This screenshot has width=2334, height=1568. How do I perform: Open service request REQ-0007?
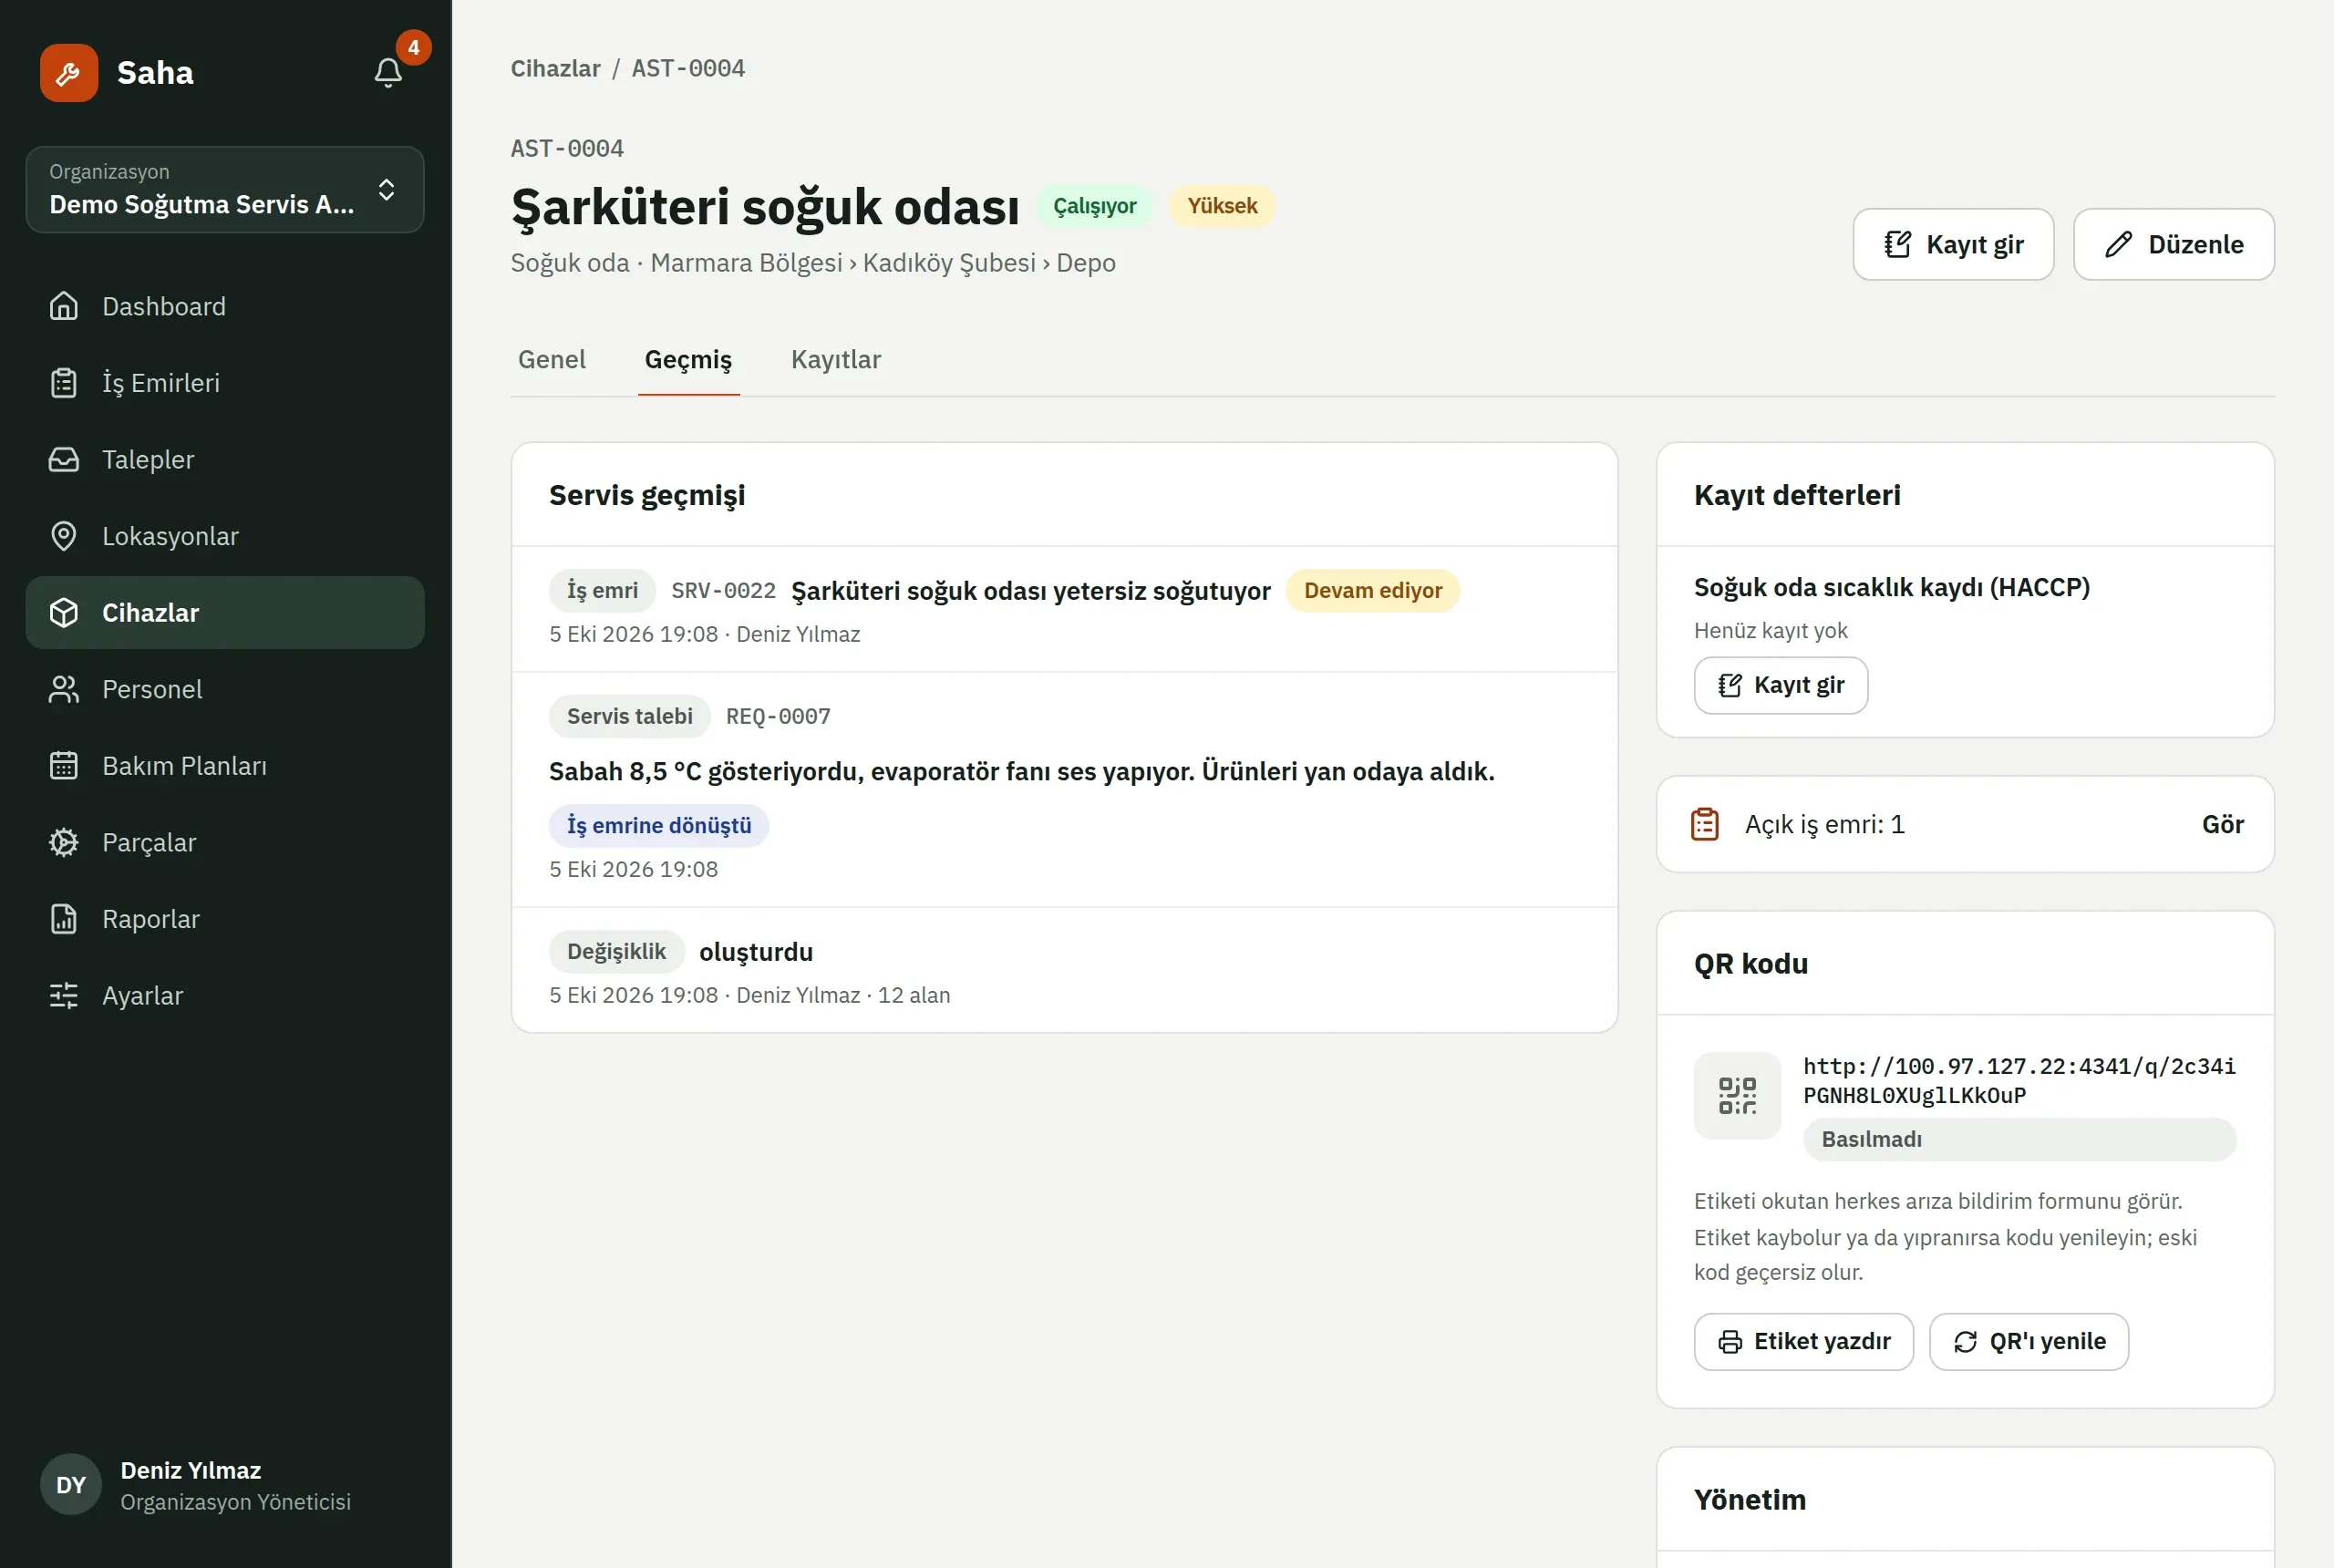pyautogui.click(x=1065, y=790)
